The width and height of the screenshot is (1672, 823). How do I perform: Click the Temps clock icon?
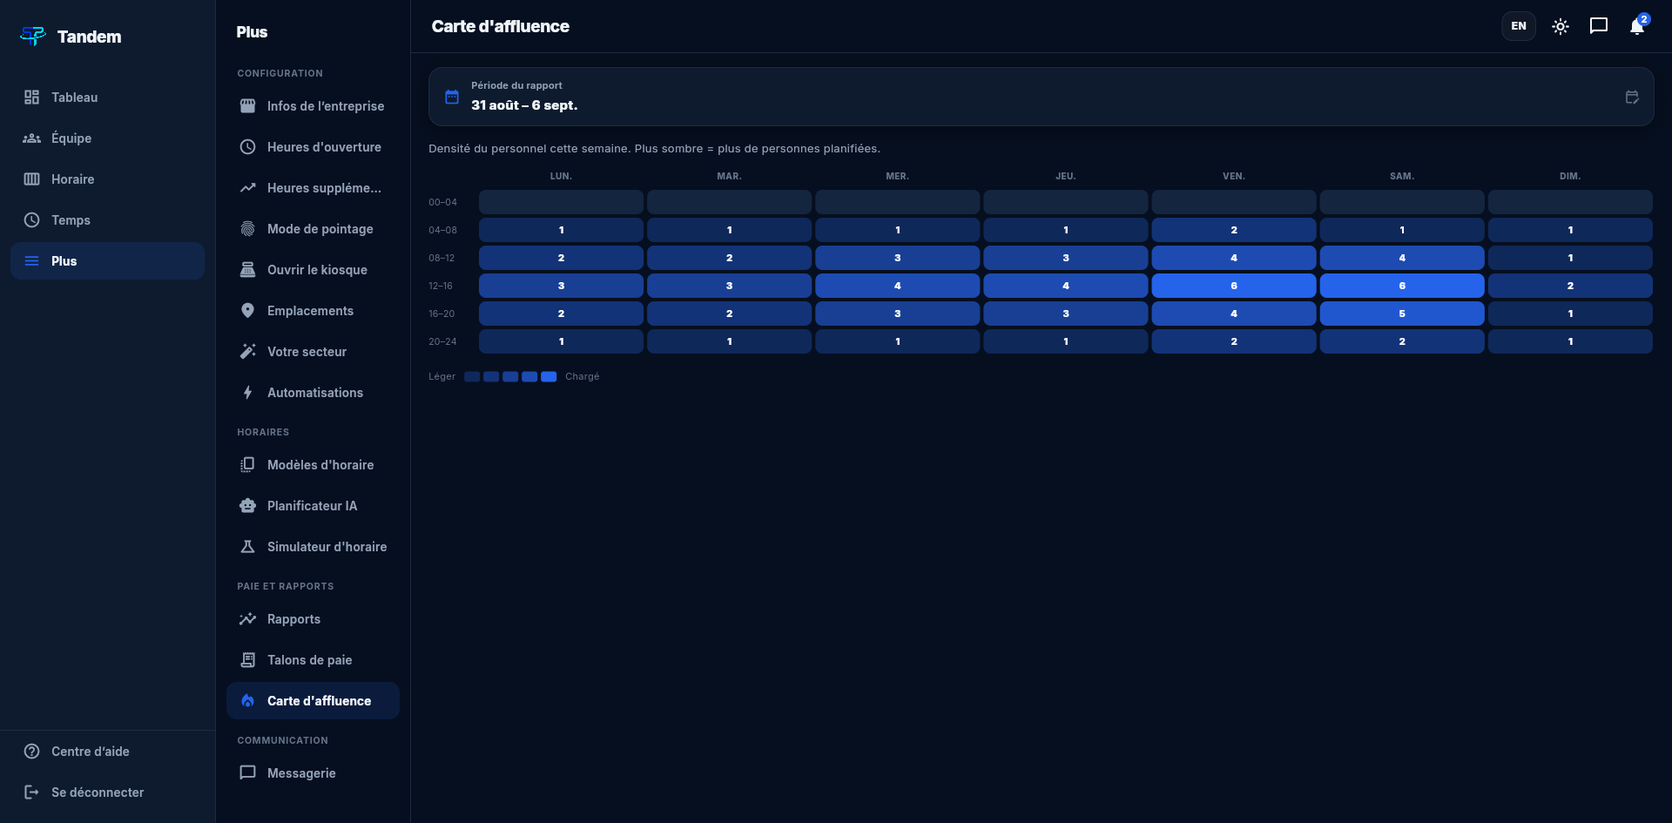[x=32, y=220]
